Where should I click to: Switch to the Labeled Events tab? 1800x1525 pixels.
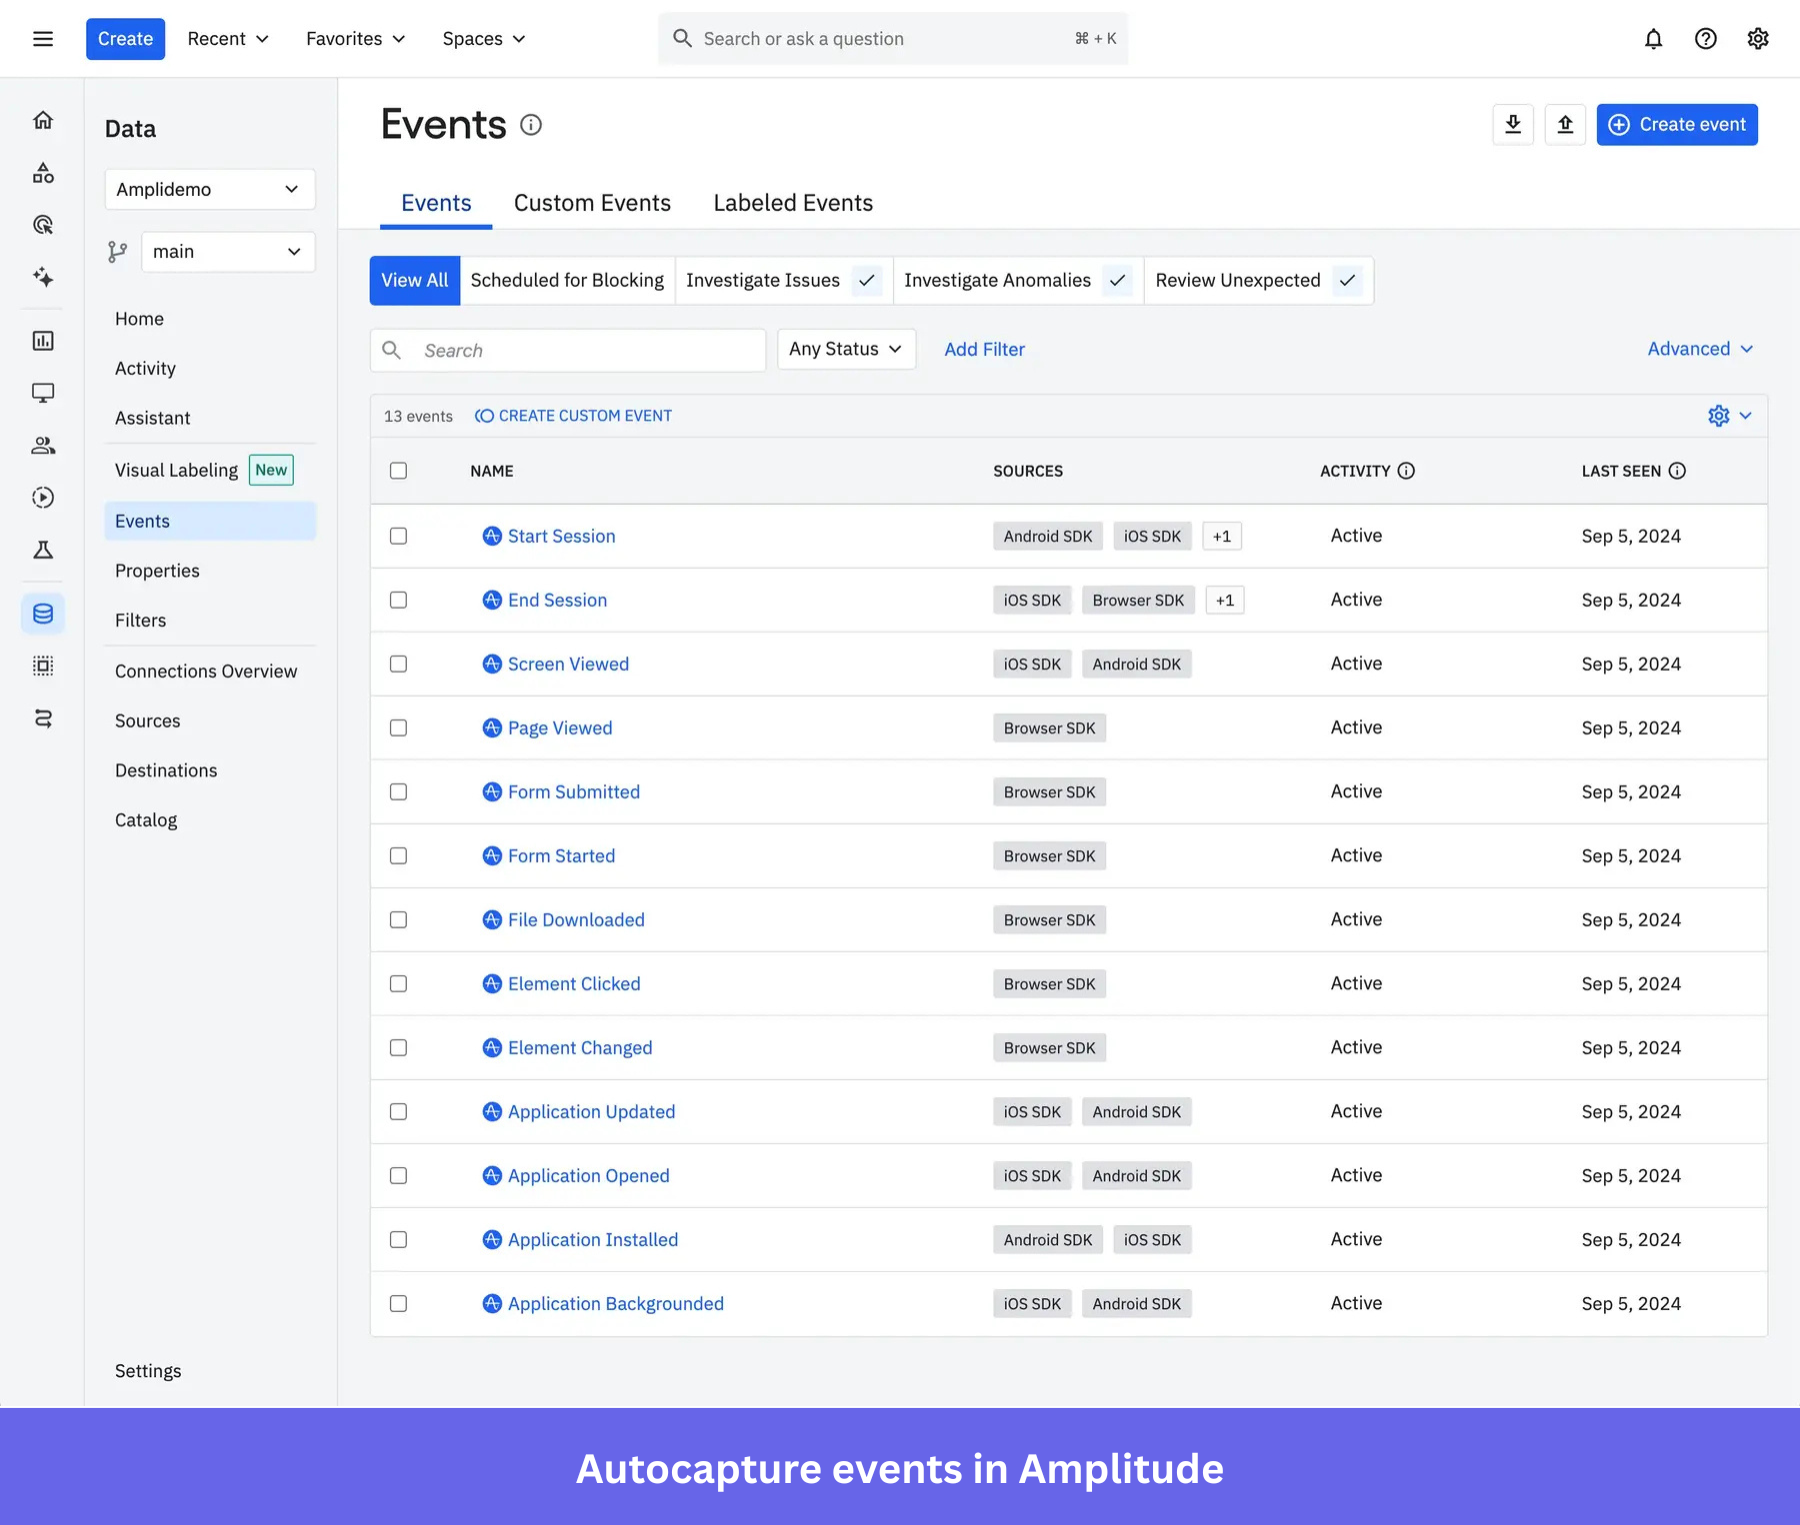(793, 203)
